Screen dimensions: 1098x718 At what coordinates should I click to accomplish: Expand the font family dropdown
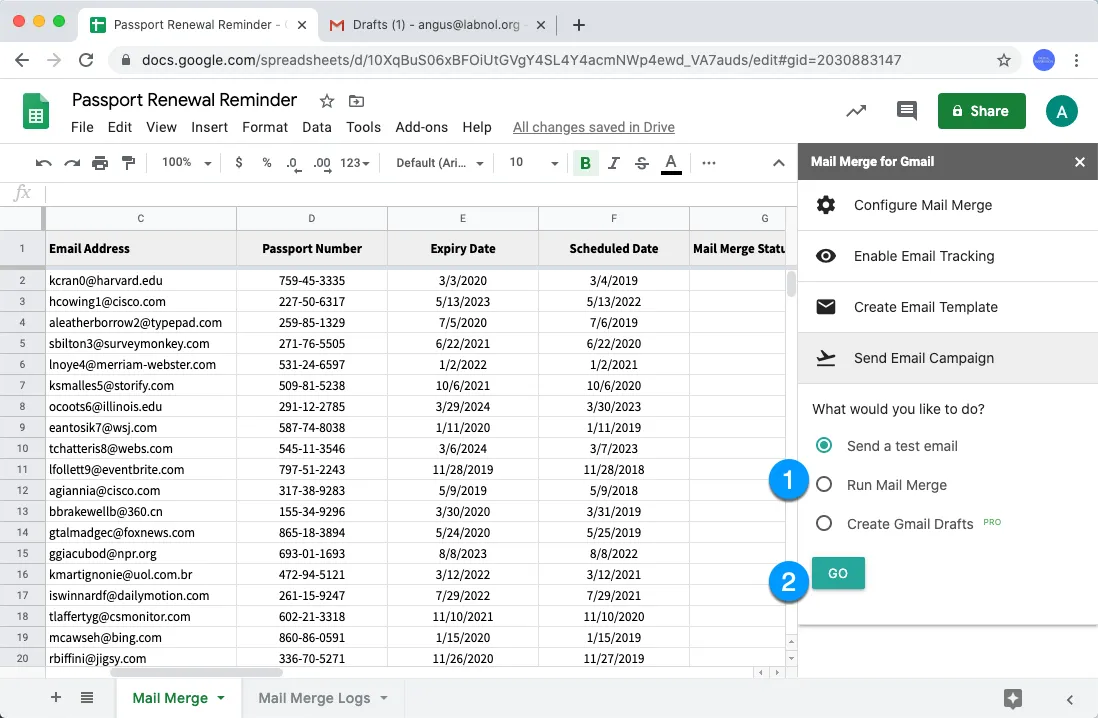click(x=440, y=163)
